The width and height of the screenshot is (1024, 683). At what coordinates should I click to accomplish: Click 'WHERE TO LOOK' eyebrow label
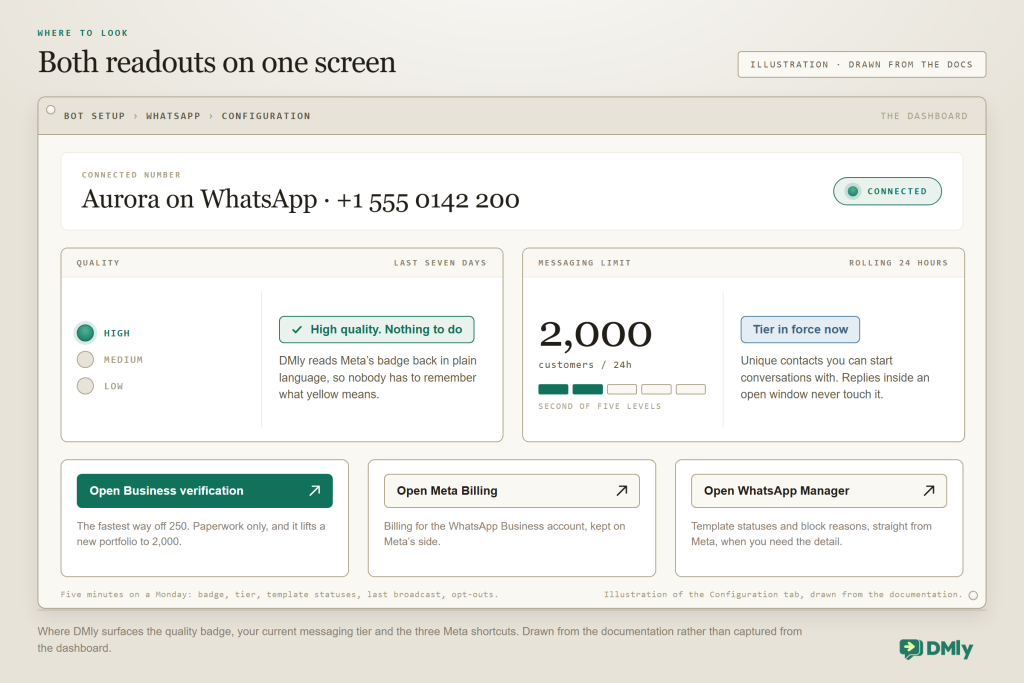click(83, 33)
